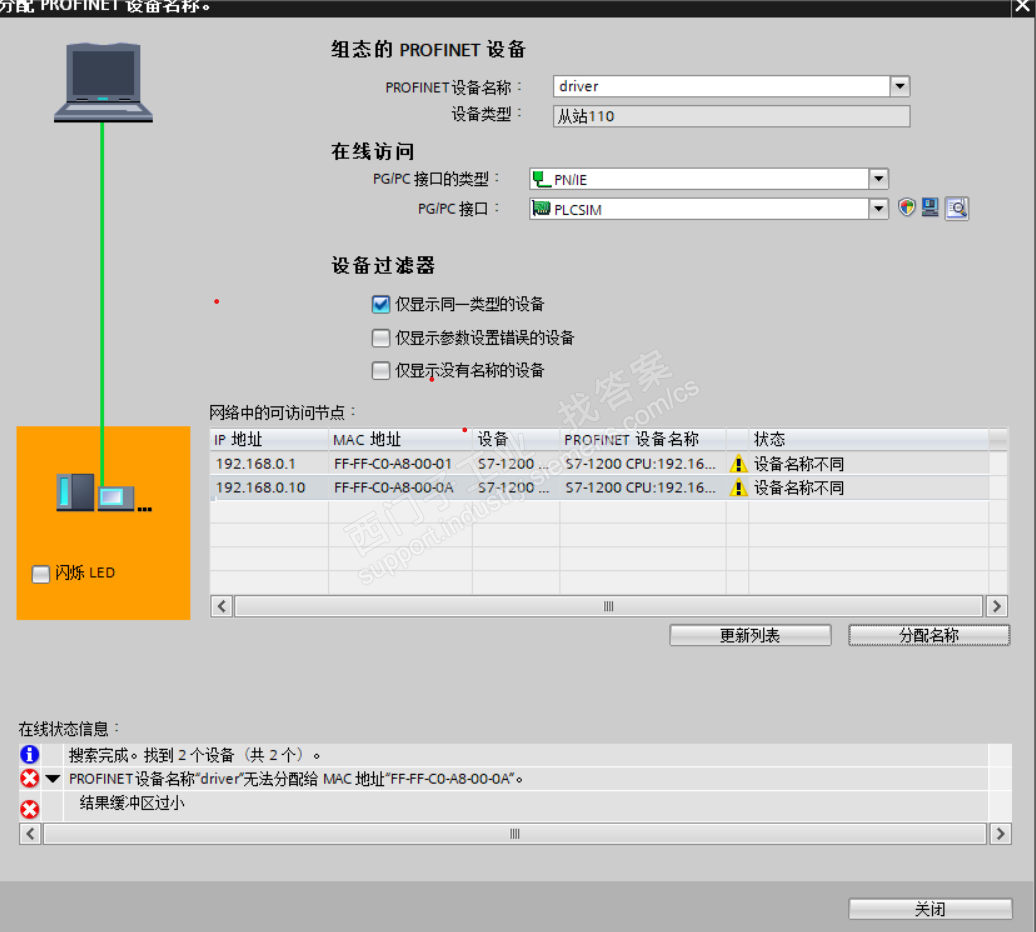Click 分配名称 button
The width and height of the screenshot is (1036, 932).
929,635
